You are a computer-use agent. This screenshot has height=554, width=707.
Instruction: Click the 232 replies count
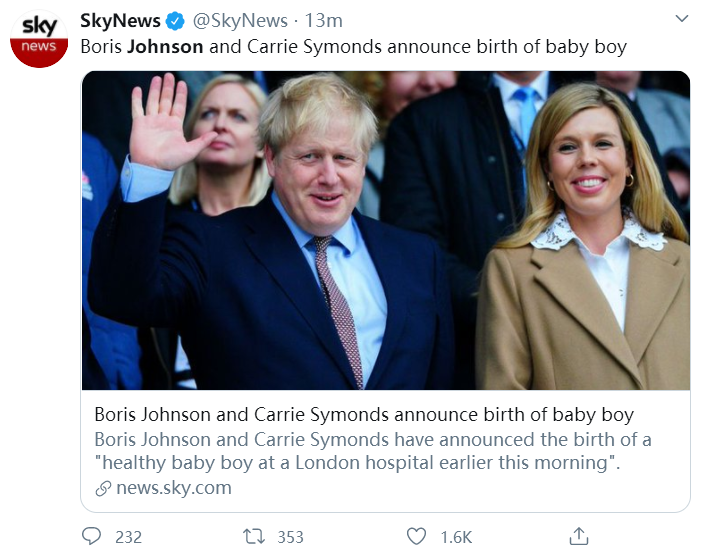(128, 537)
